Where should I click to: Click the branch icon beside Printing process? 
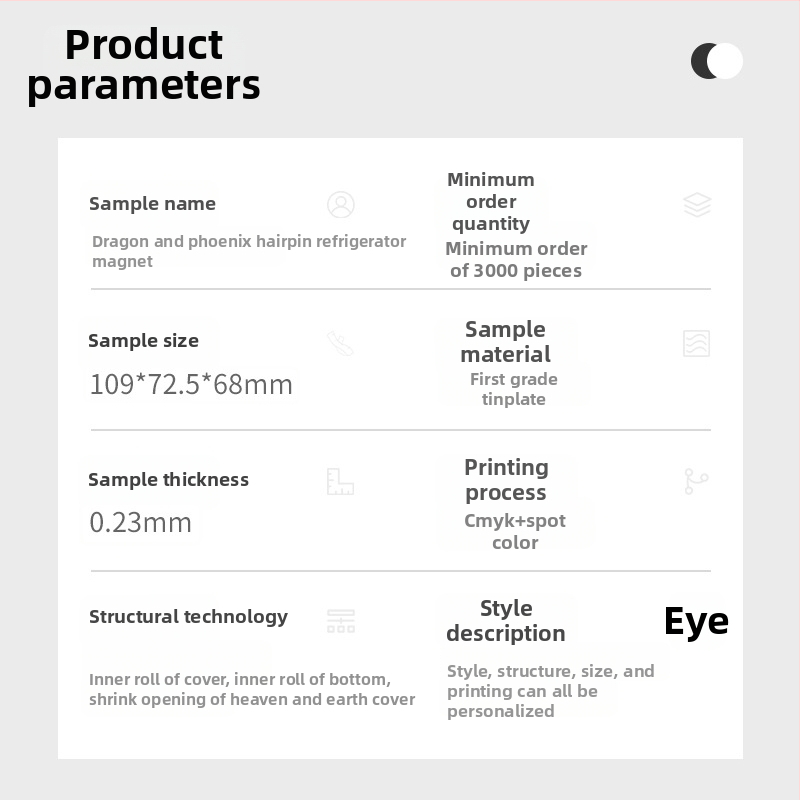pyautogui.click(x=696, y=481)
